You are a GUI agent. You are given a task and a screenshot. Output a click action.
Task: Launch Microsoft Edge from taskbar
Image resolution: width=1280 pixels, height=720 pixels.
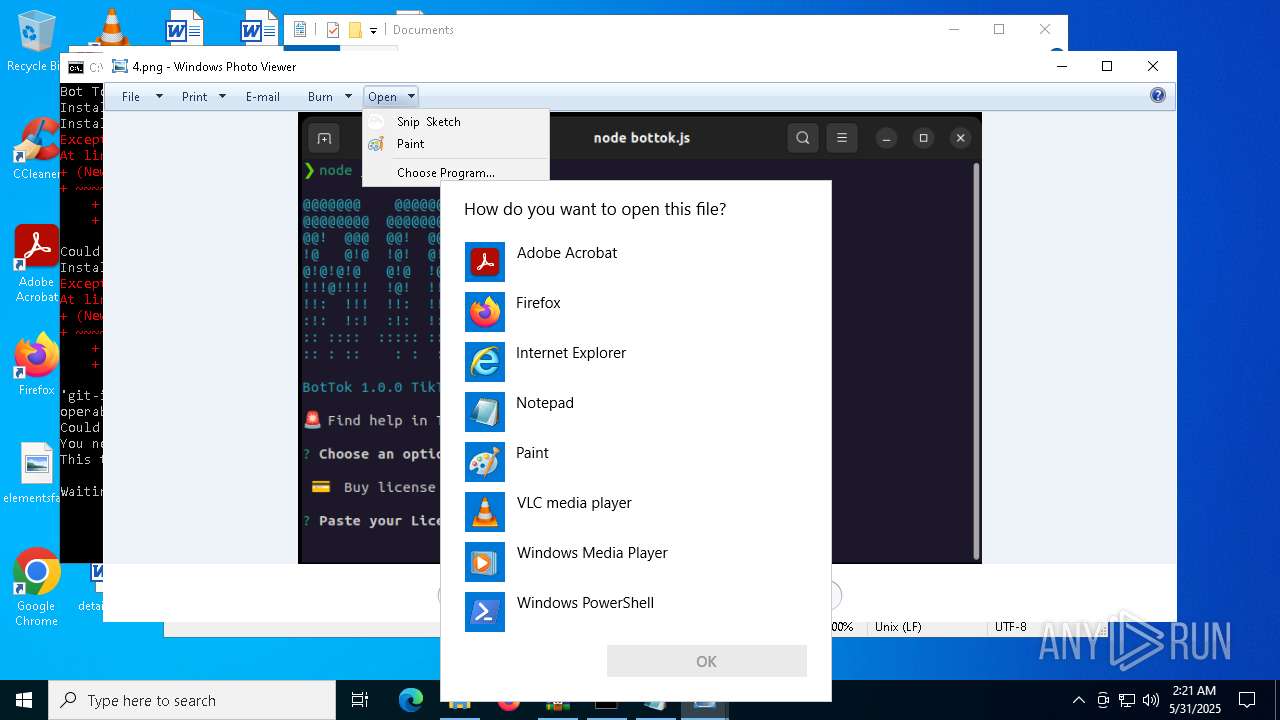tap(411, 700)
